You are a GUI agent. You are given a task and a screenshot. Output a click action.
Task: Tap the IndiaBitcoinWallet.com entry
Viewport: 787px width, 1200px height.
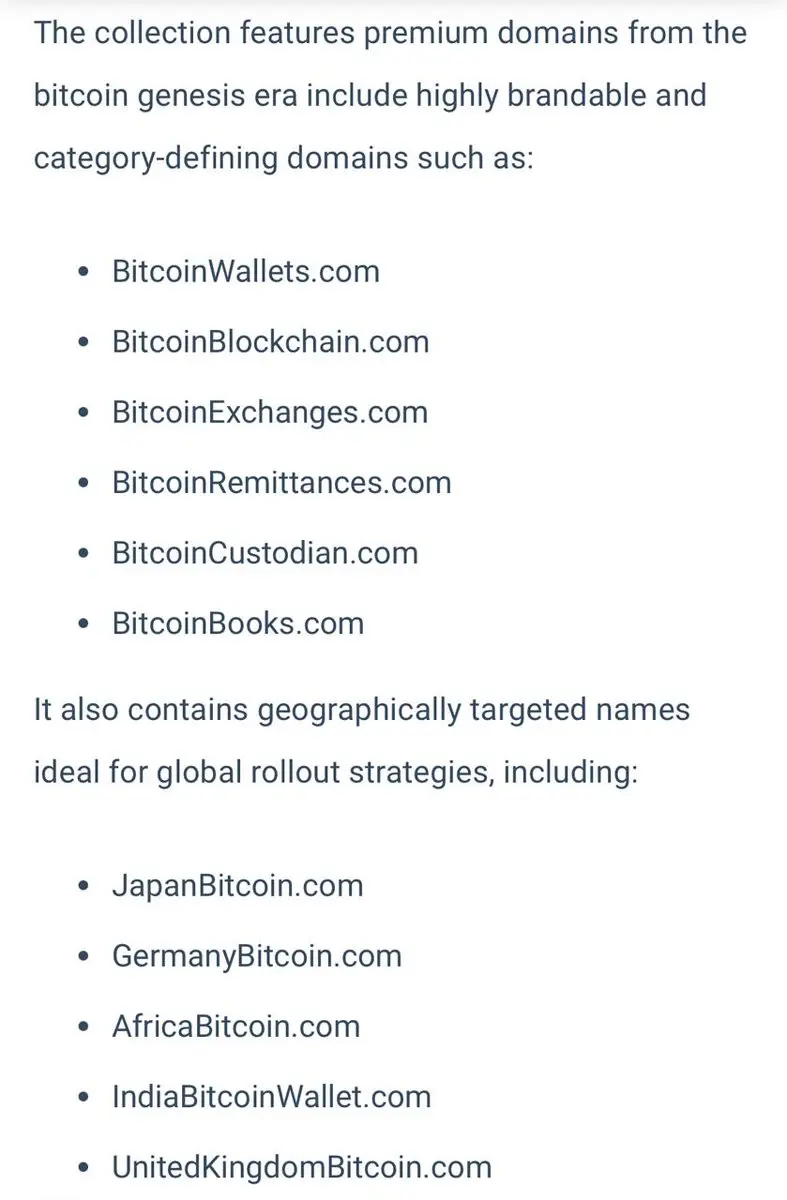pos(272,1097)
